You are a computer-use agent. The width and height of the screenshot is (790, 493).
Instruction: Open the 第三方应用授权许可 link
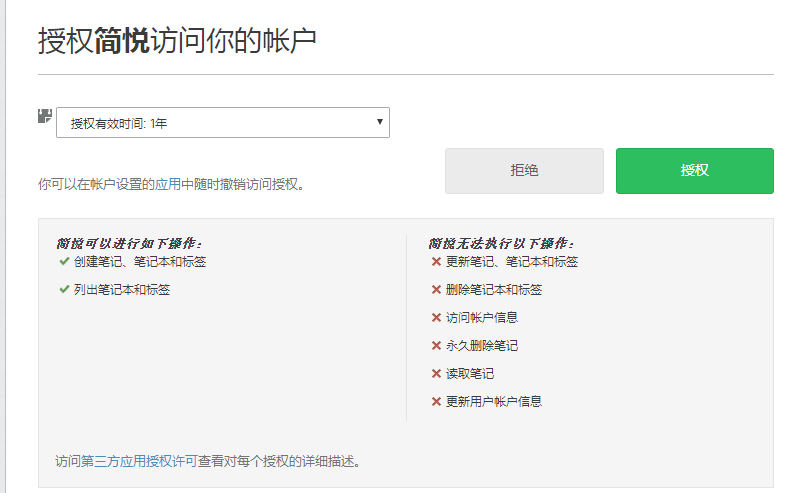click(x=139, y=461)
